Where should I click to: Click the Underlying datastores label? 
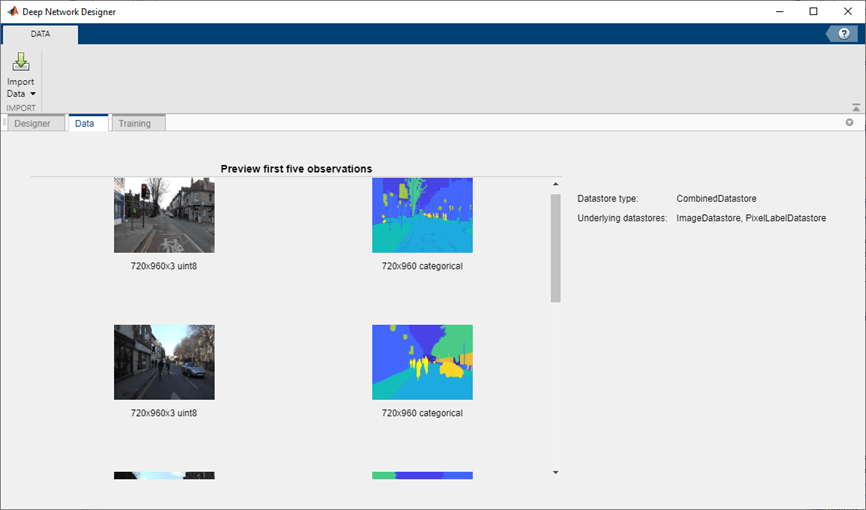point(622,218)
